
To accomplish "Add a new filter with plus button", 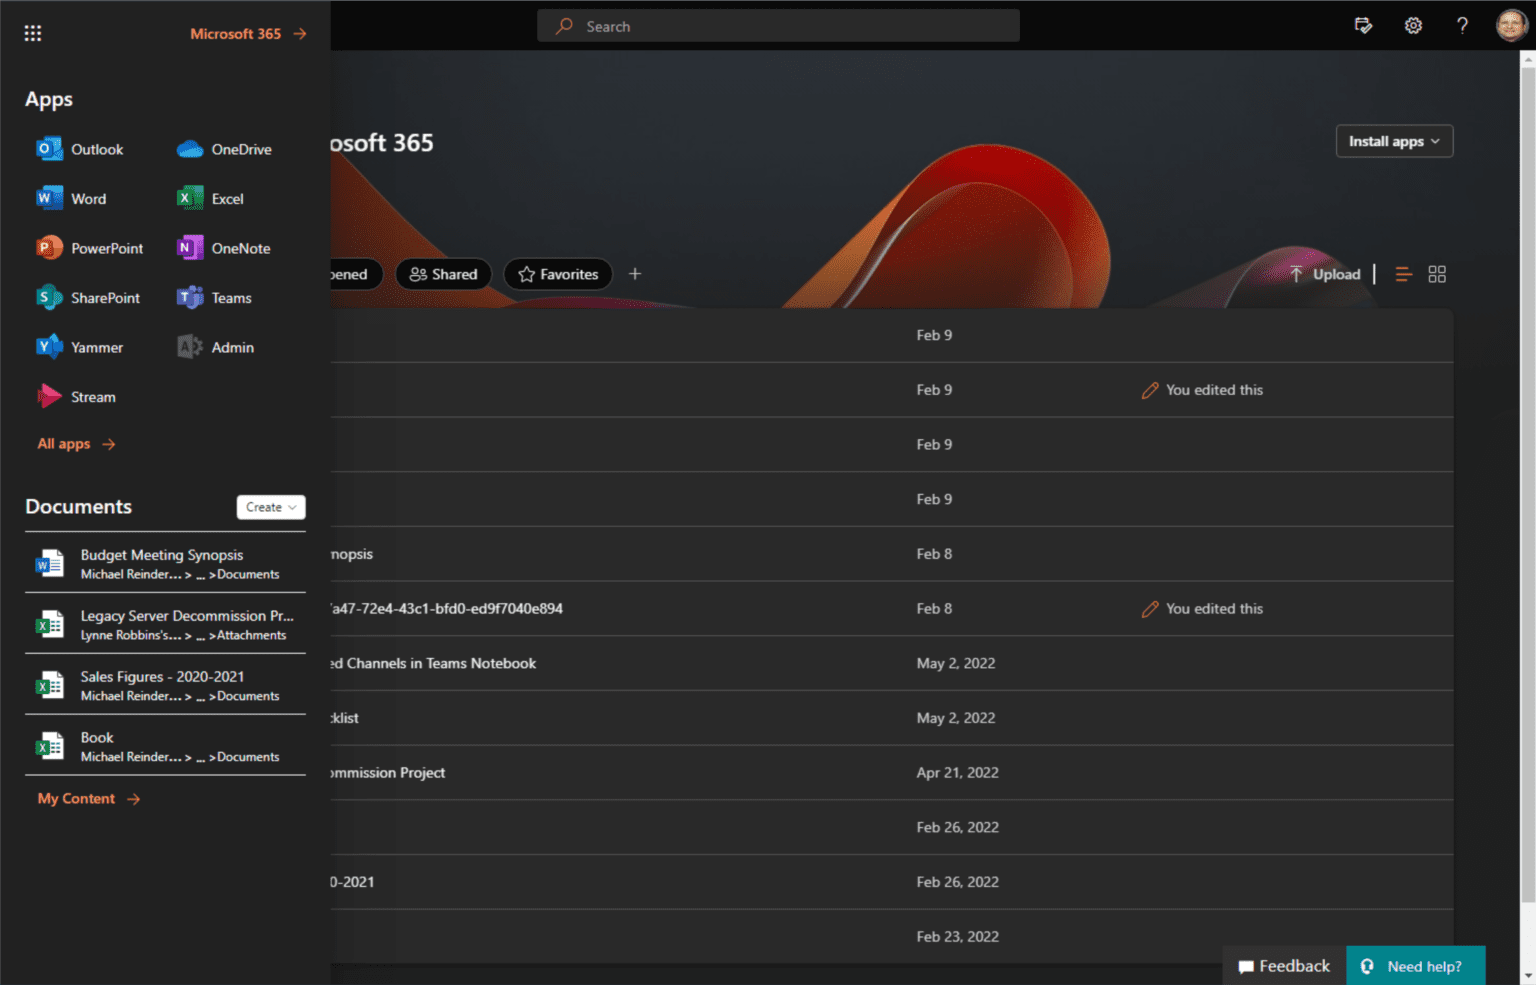I will [x=635, y=274].
